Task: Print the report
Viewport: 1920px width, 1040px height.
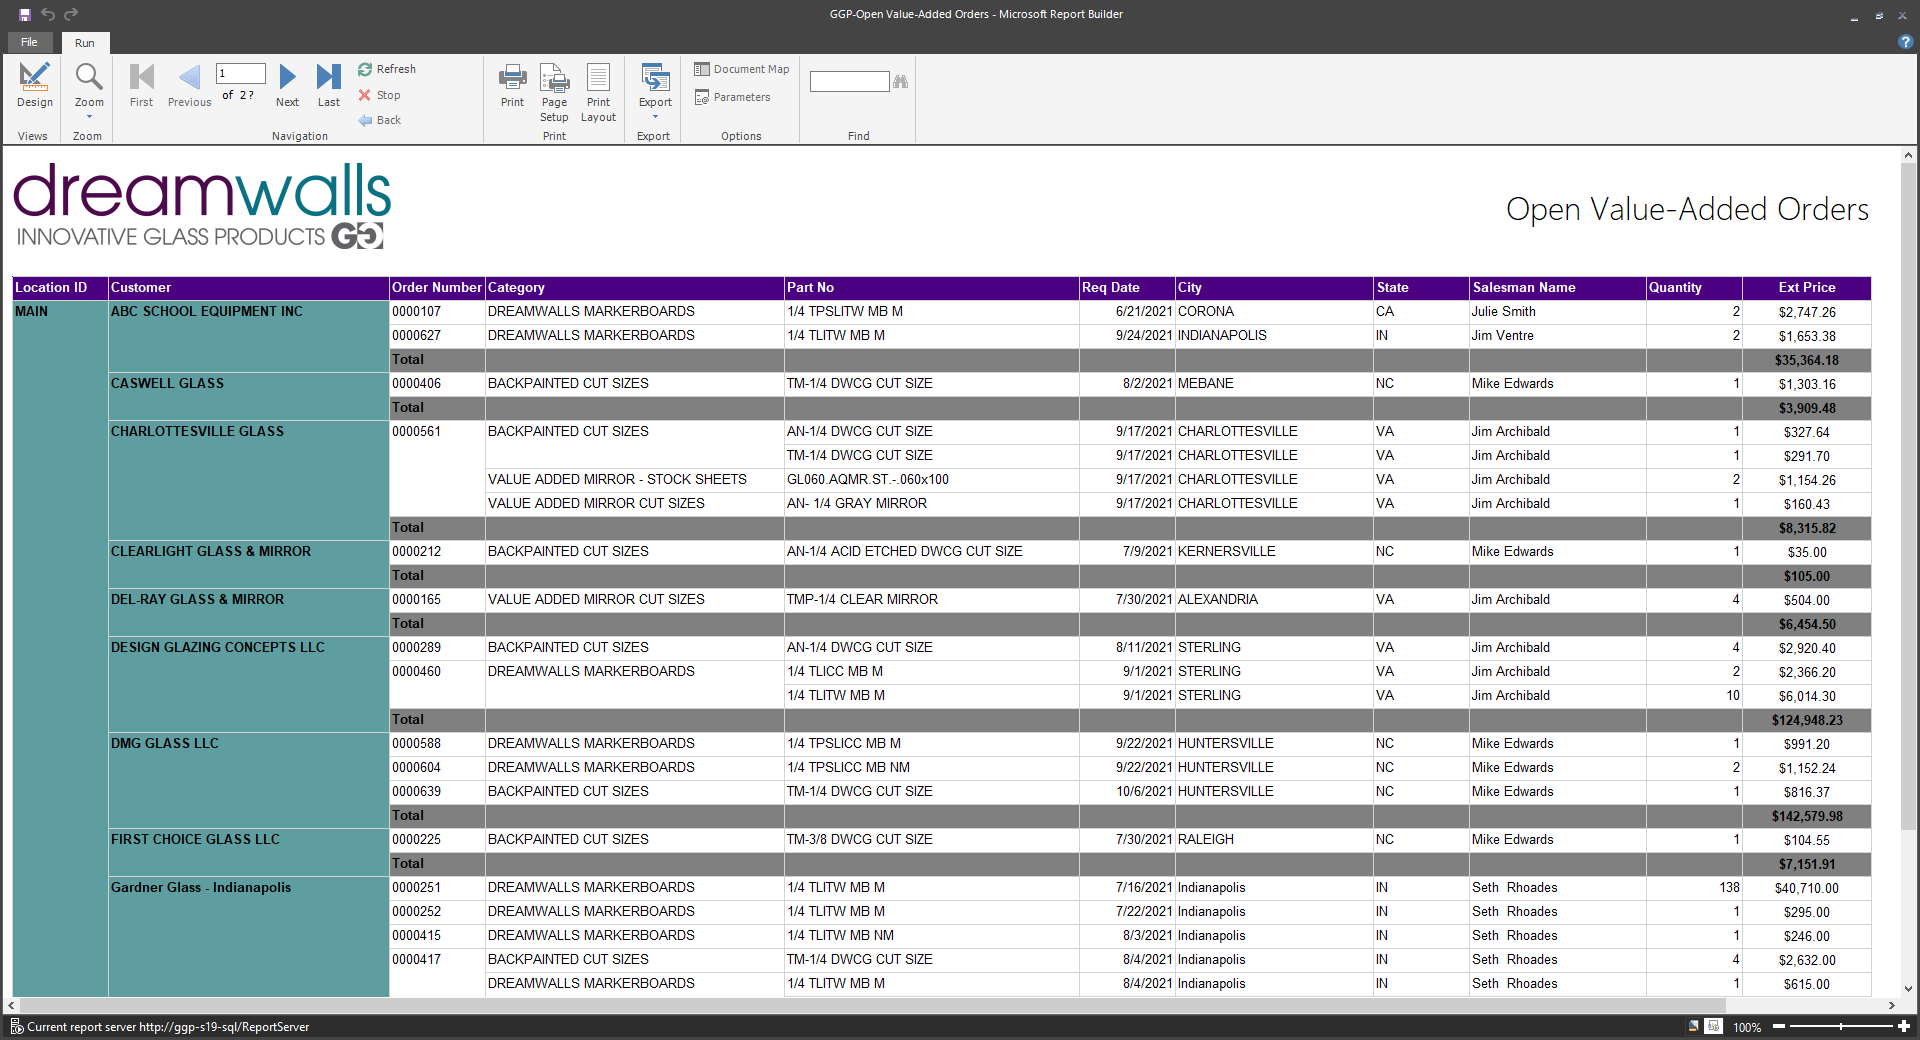Action: (512, 85)
